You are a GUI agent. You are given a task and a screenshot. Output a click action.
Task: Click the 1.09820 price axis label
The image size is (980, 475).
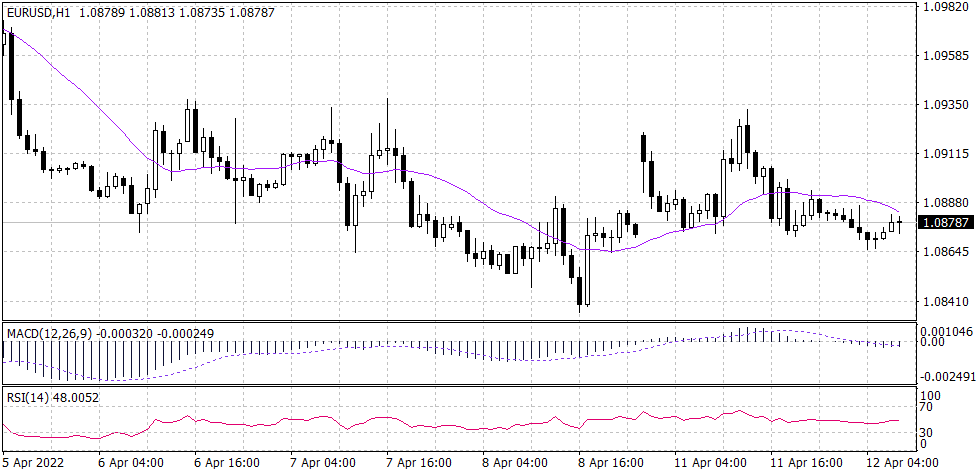[946, 7]
